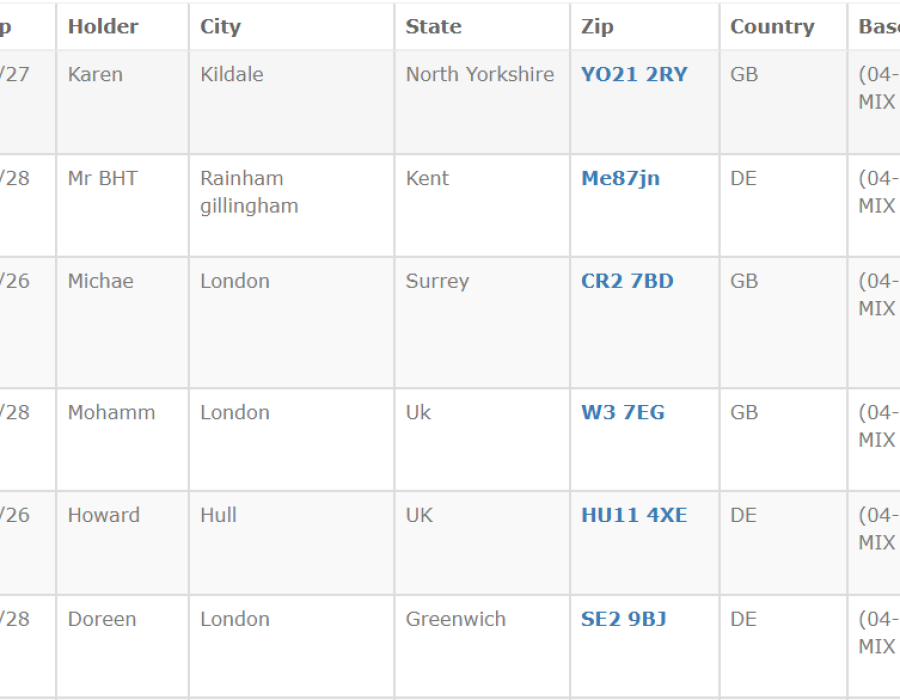
Task: Click the City column header
Action: [x=220, y=27]
